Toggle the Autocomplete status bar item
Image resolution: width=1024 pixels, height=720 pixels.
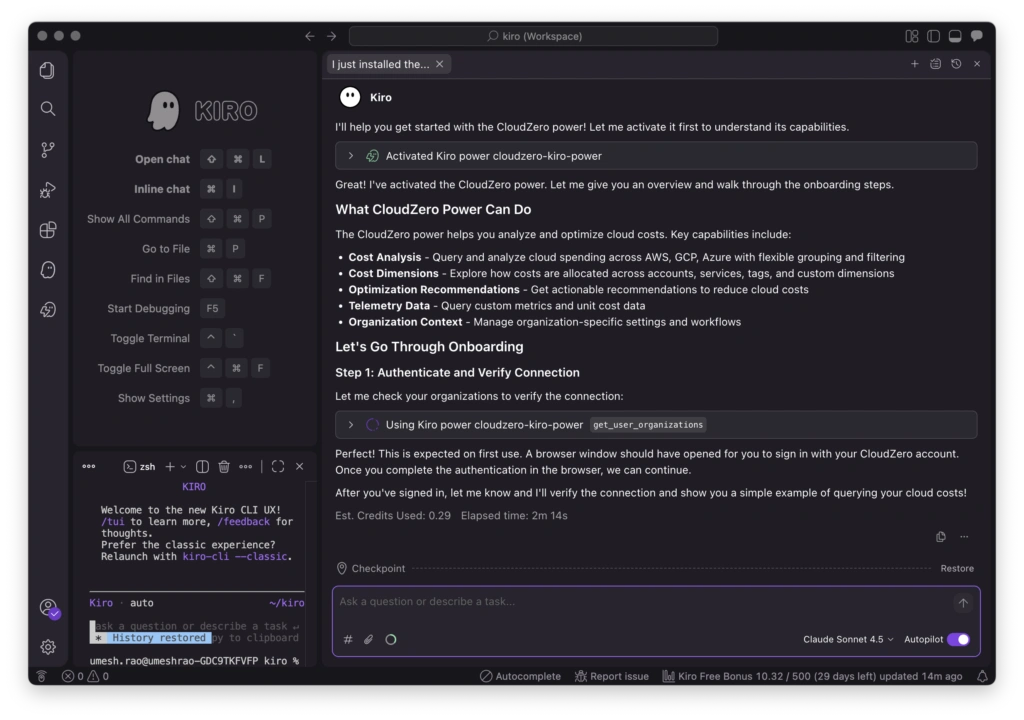point(520,676)
